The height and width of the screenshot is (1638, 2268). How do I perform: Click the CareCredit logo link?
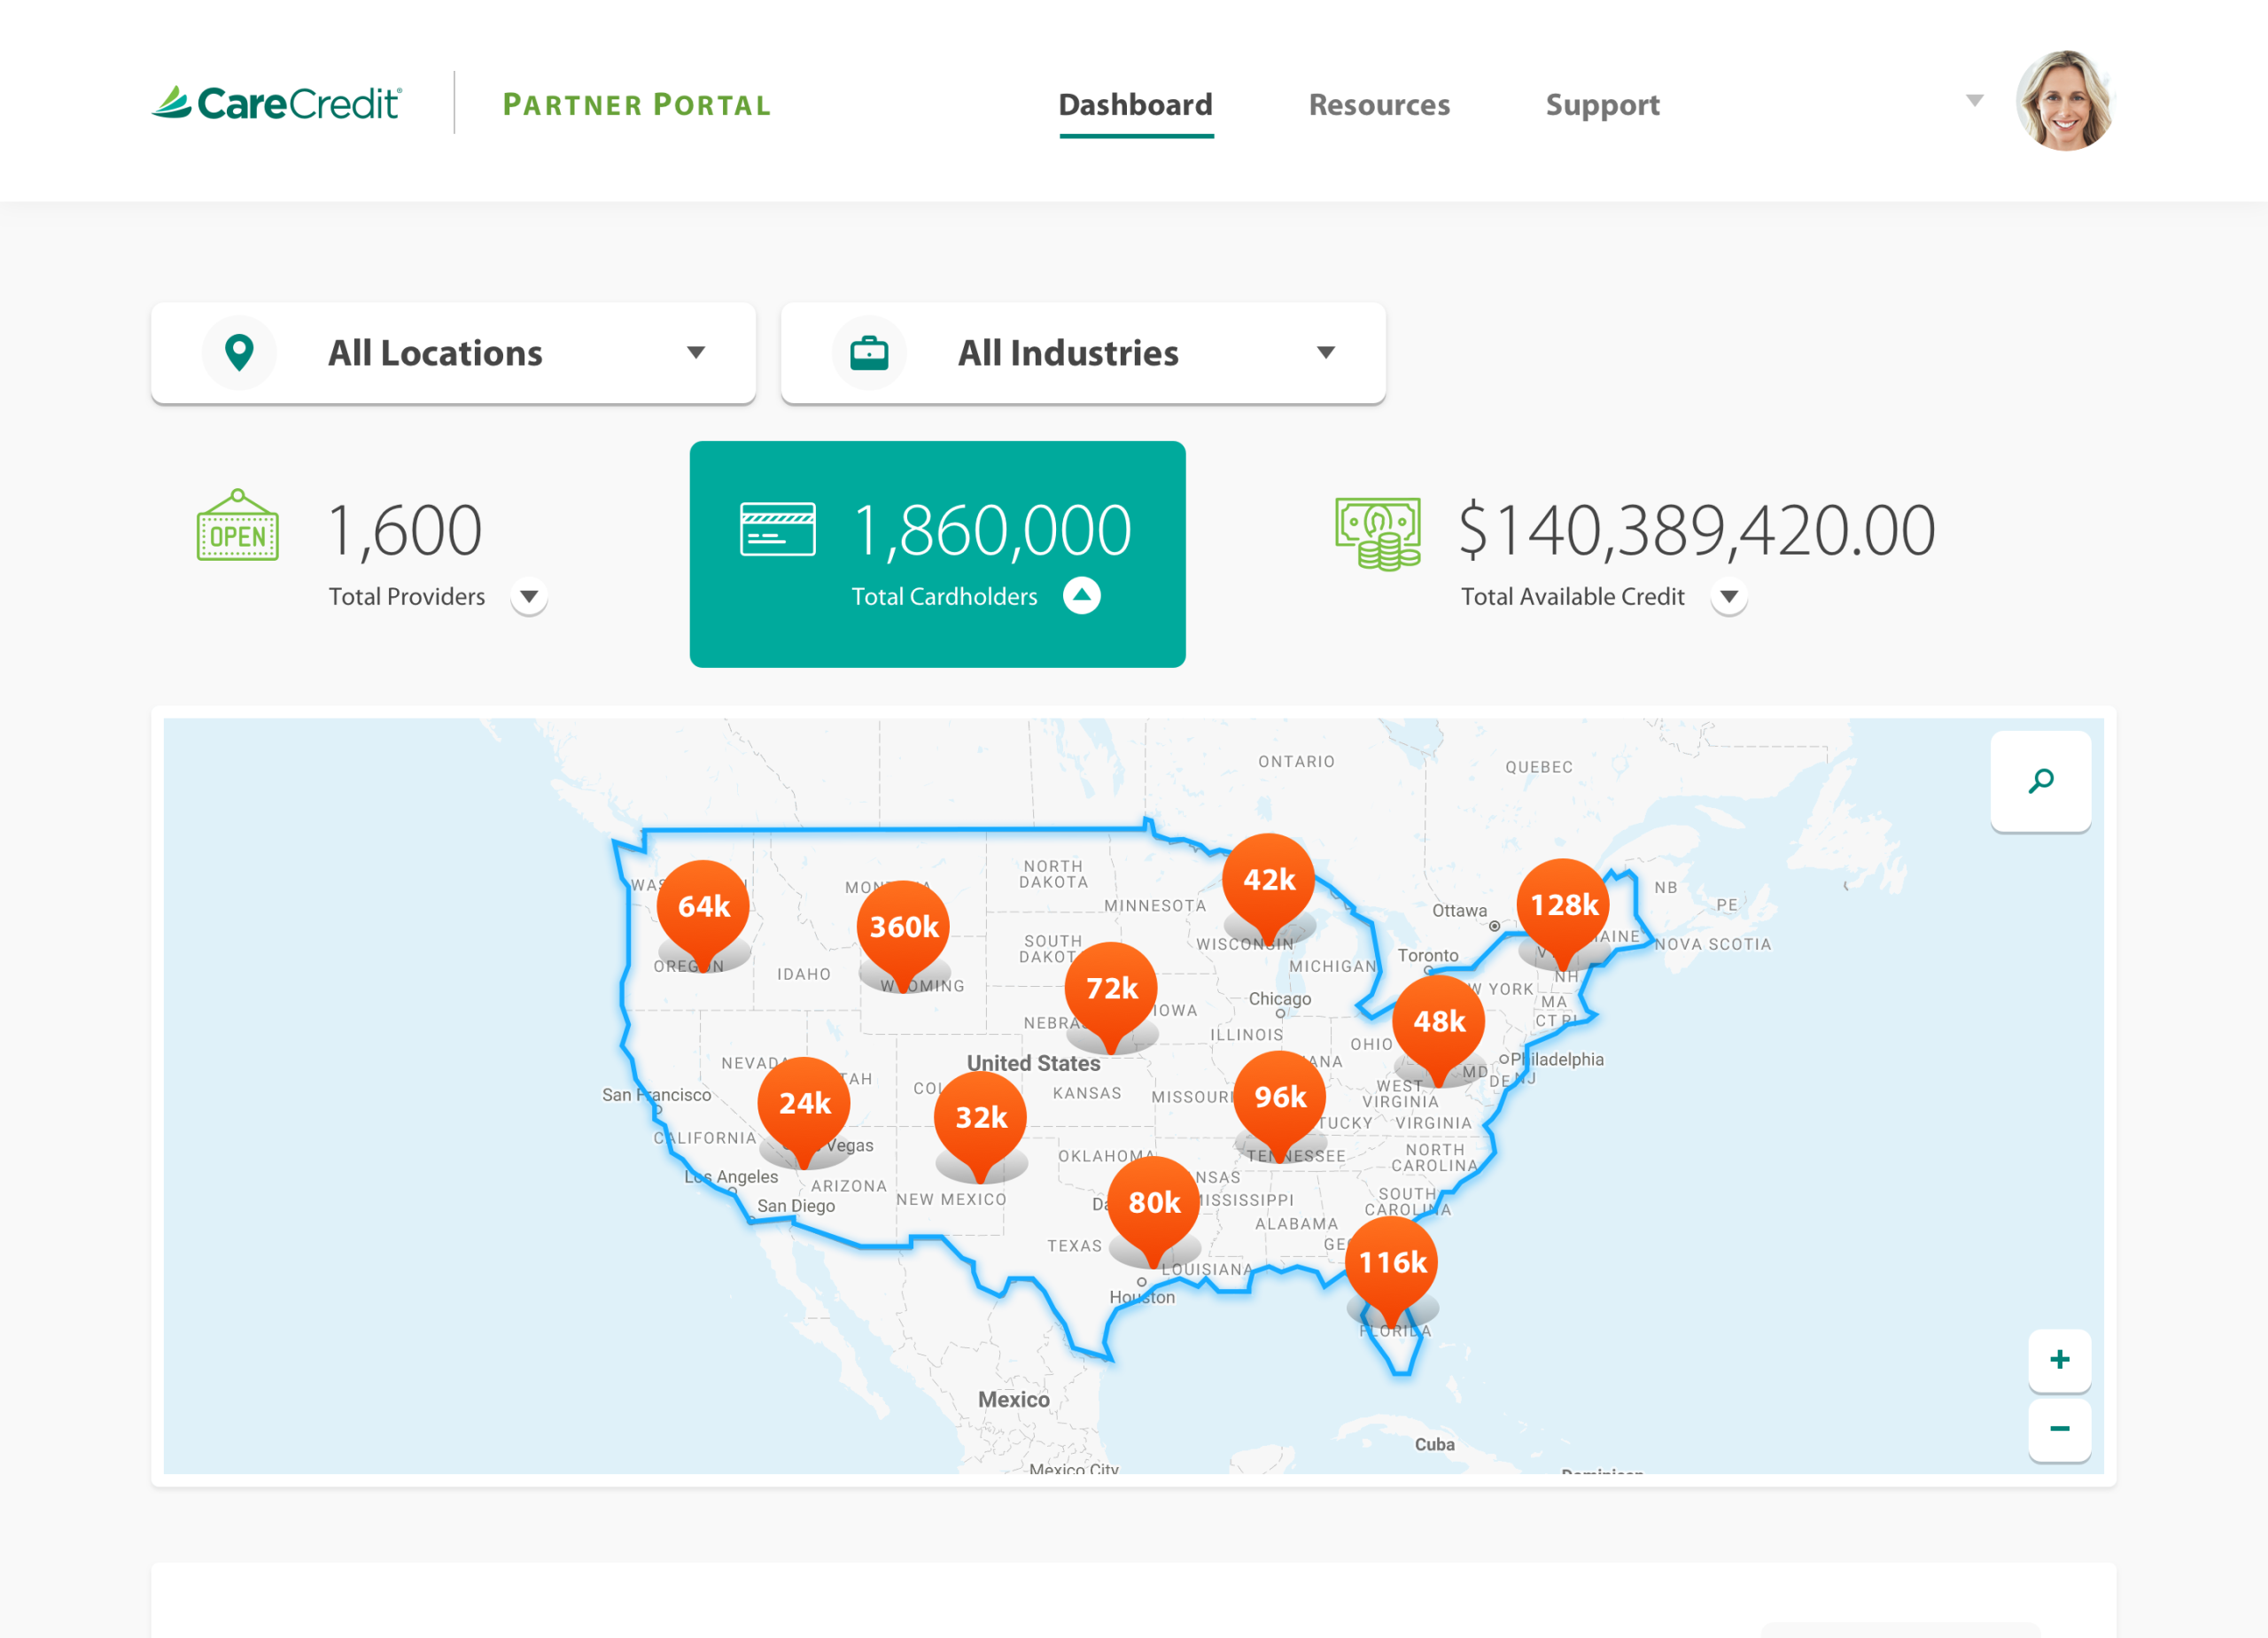click(277, 103)
